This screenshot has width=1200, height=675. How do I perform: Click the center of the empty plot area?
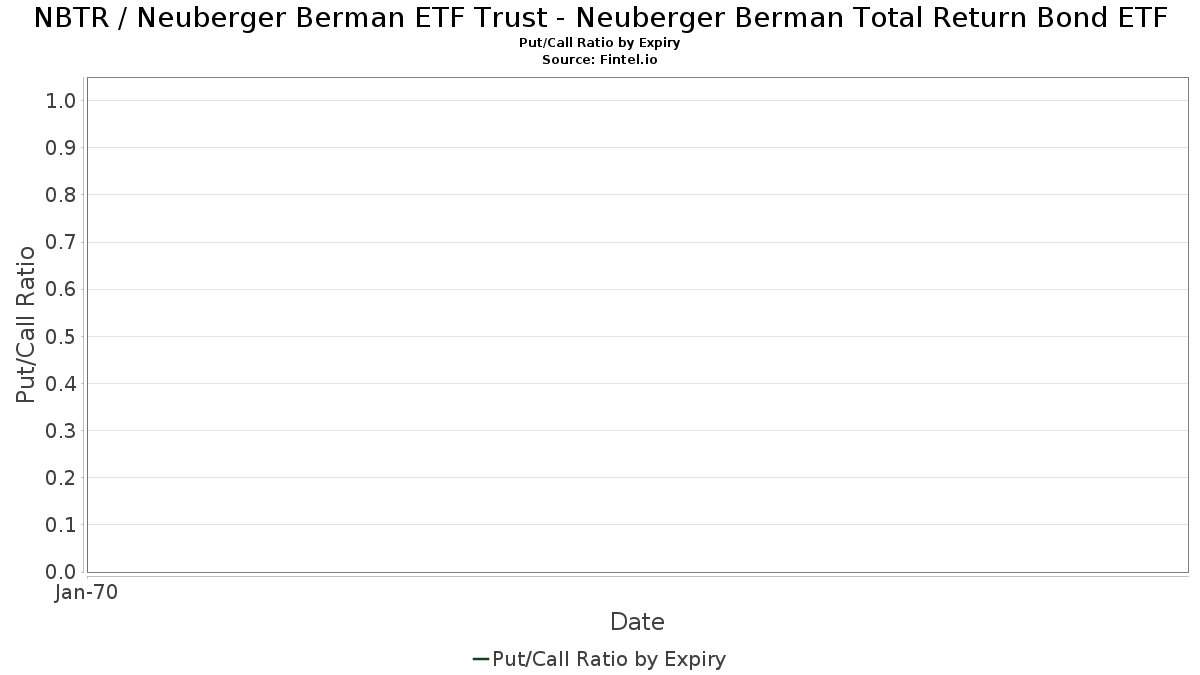tap(637, 325)
